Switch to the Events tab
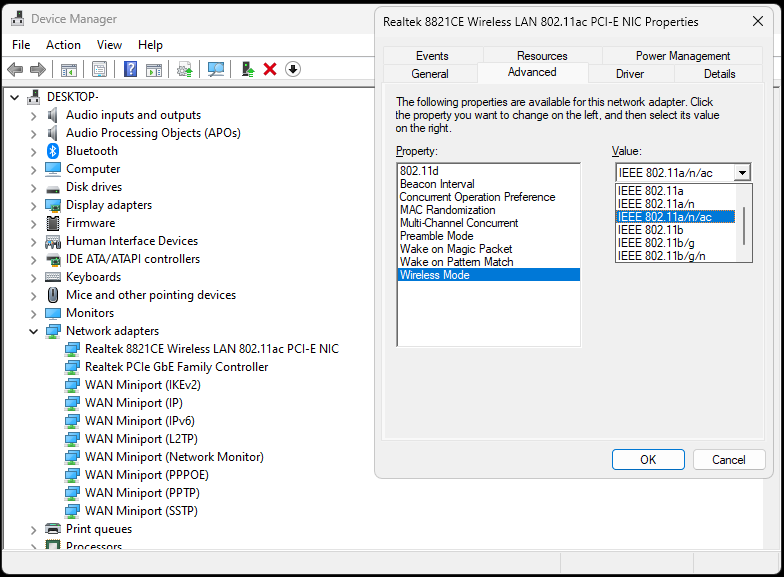 [x=432, y=56]
